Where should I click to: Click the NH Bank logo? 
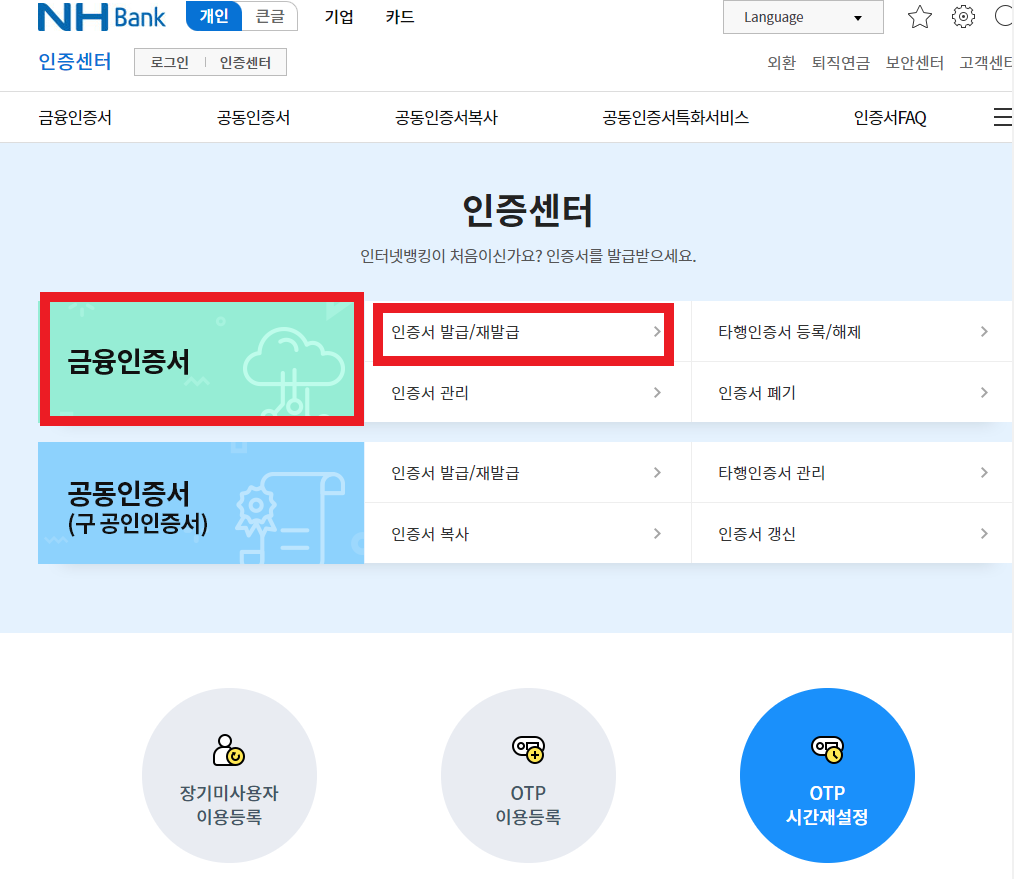click(x=102, y=17)
